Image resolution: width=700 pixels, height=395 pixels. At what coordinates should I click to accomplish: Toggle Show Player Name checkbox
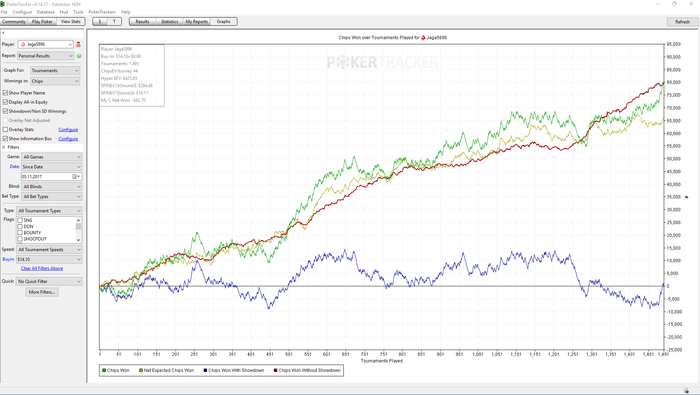tap(5, 93)
